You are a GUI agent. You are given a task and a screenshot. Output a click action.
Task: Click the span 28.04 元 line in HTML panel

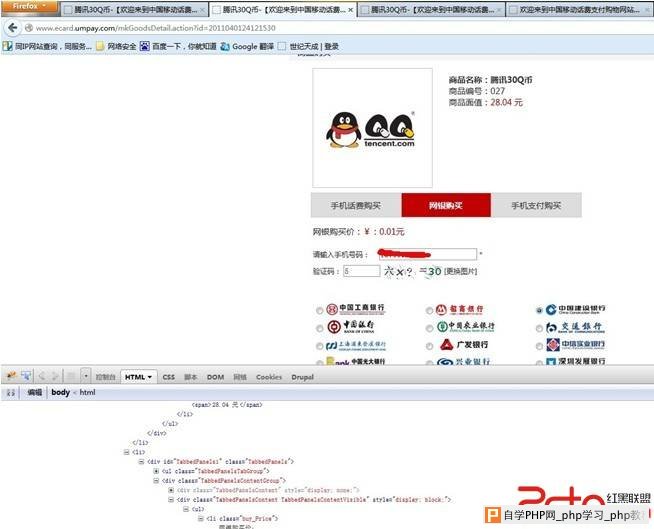tap(227, 405)
